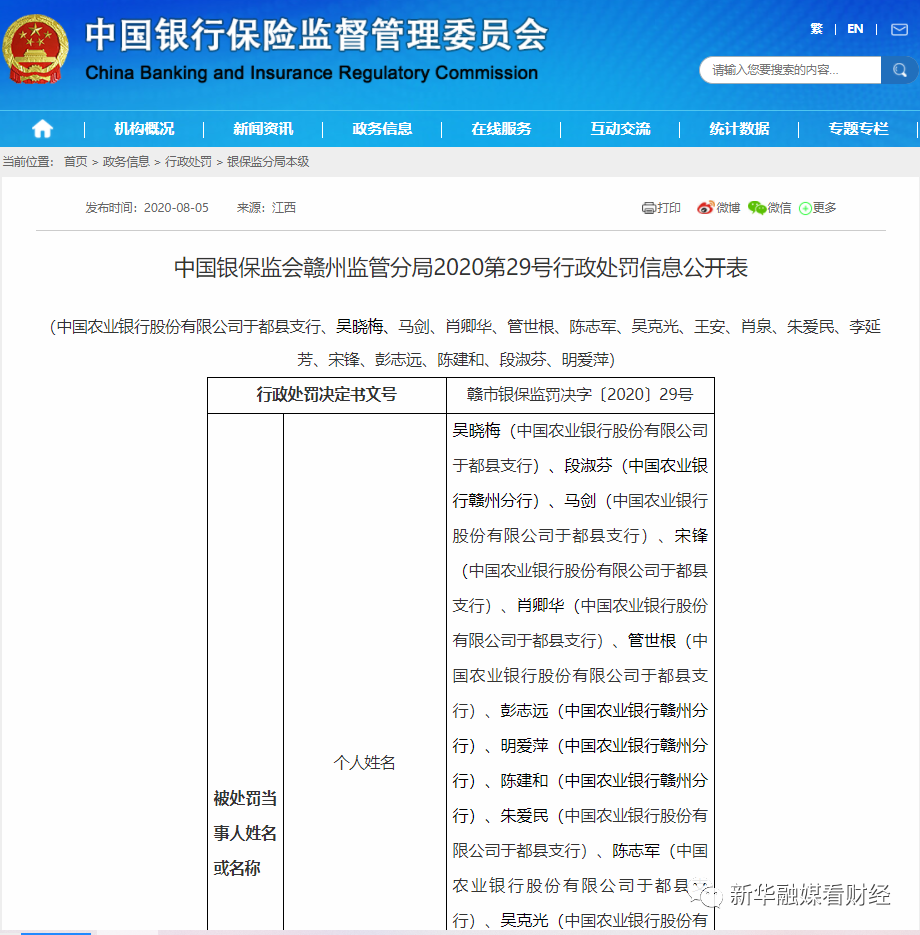Open the mail envelope icon
The height and width of the screenshot is (935, 920).
coord(899,29)
